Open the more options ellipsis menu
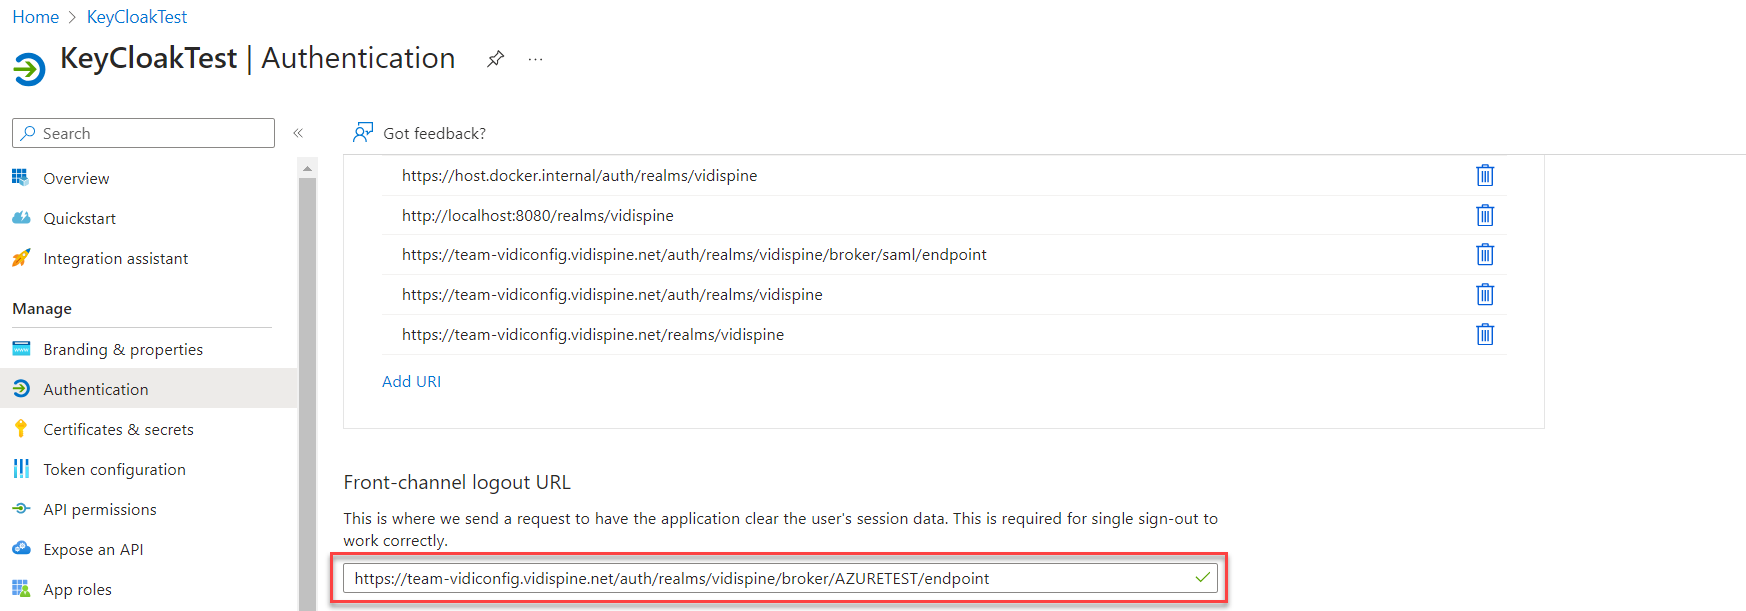 pos(536,59)
